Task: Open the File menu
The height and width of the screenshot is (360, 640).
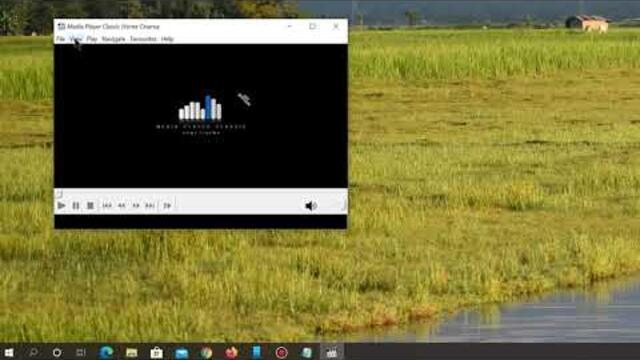Action: (60, 39)
